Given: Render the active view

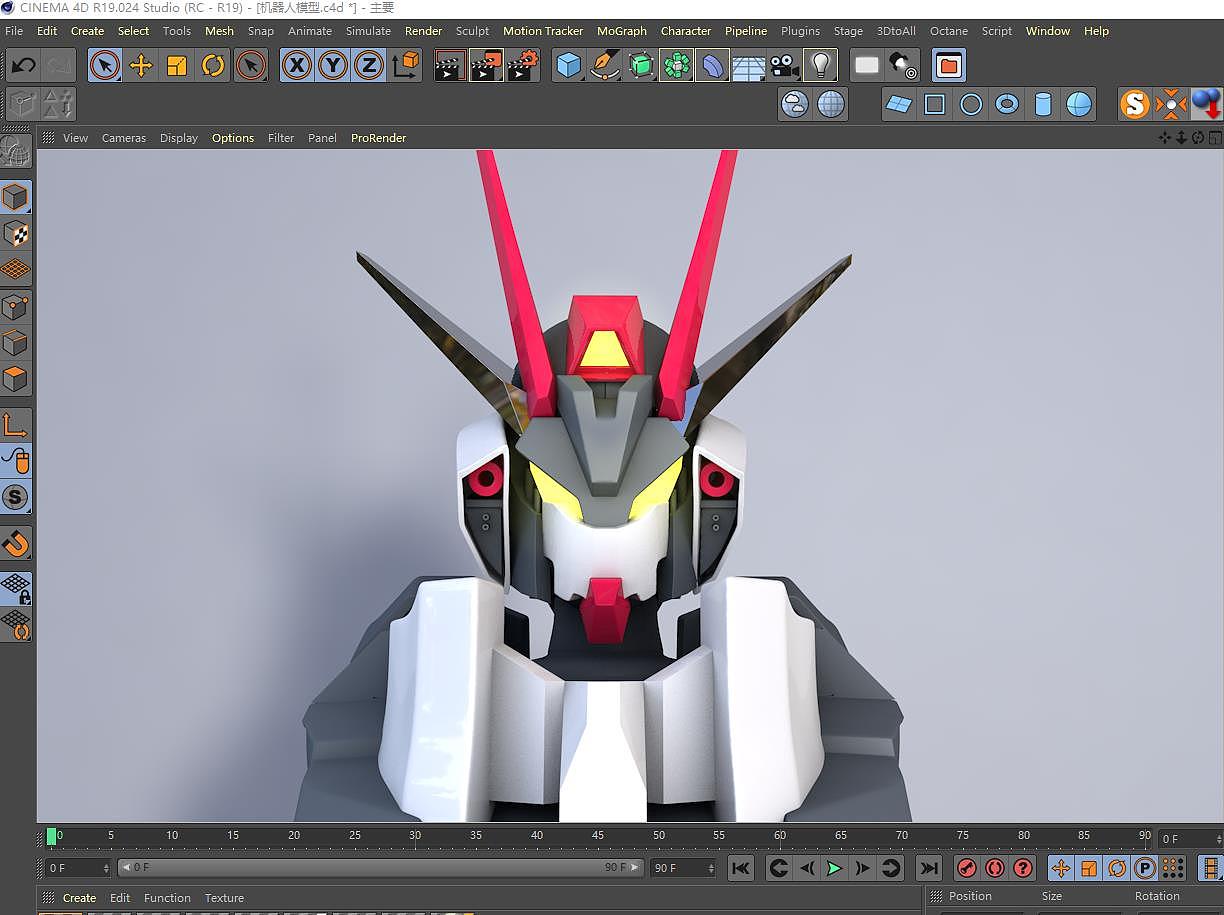Looking at the screenshot, I should tap(450, 67).
